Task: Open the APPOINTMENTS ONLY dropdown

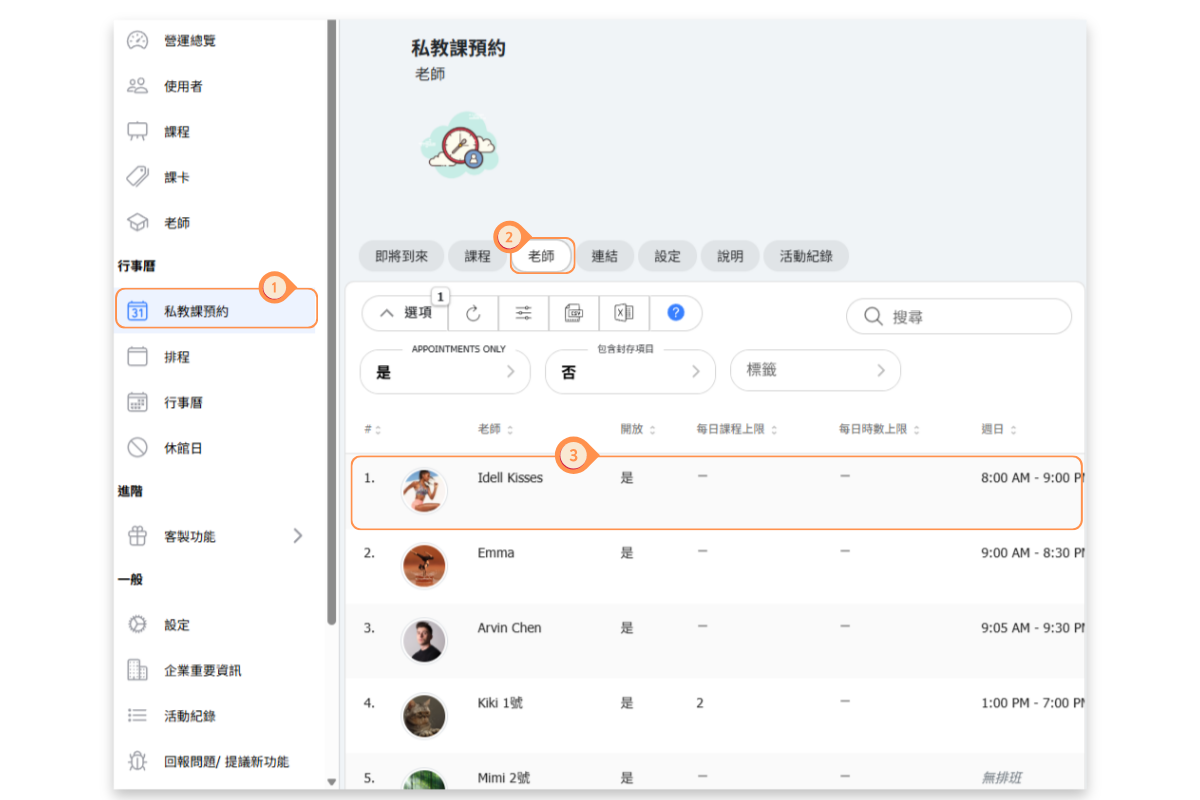Action: 445,372
